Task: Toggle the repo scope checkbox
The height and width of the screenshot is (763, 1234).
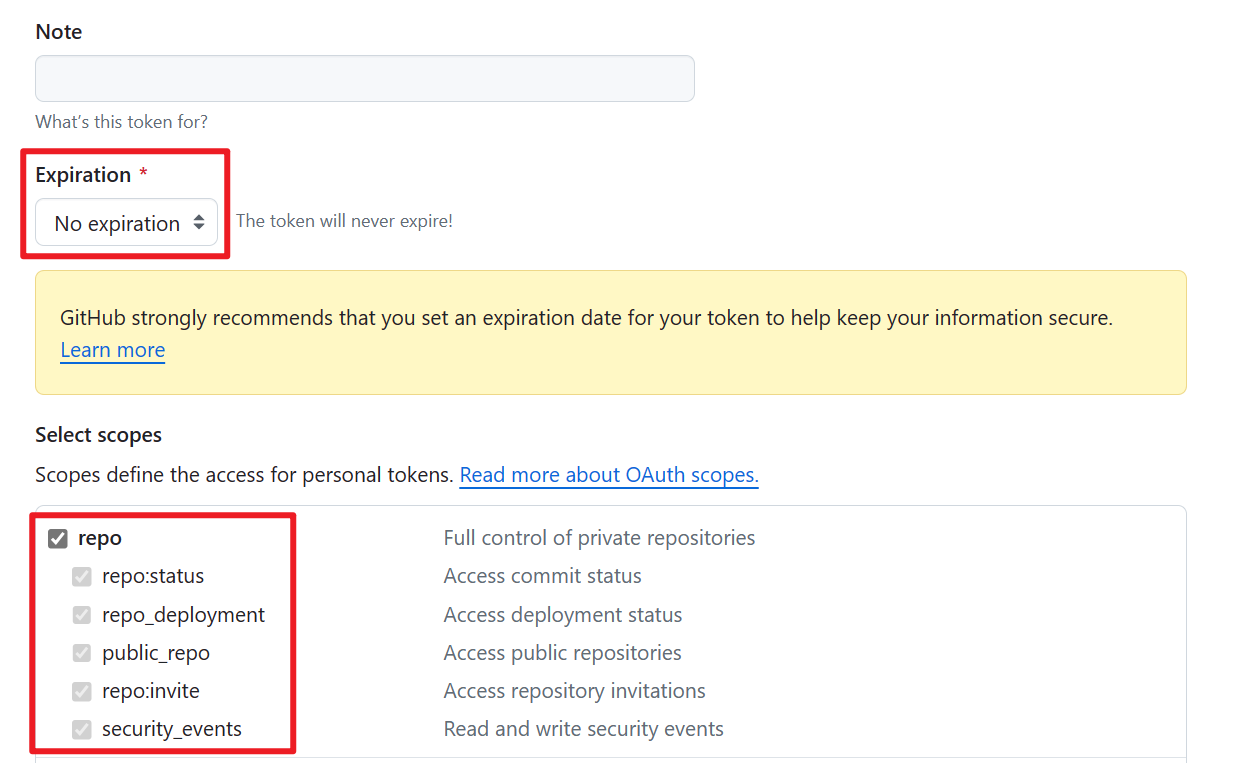Action: pyautogui.click(x=58, y=538)
